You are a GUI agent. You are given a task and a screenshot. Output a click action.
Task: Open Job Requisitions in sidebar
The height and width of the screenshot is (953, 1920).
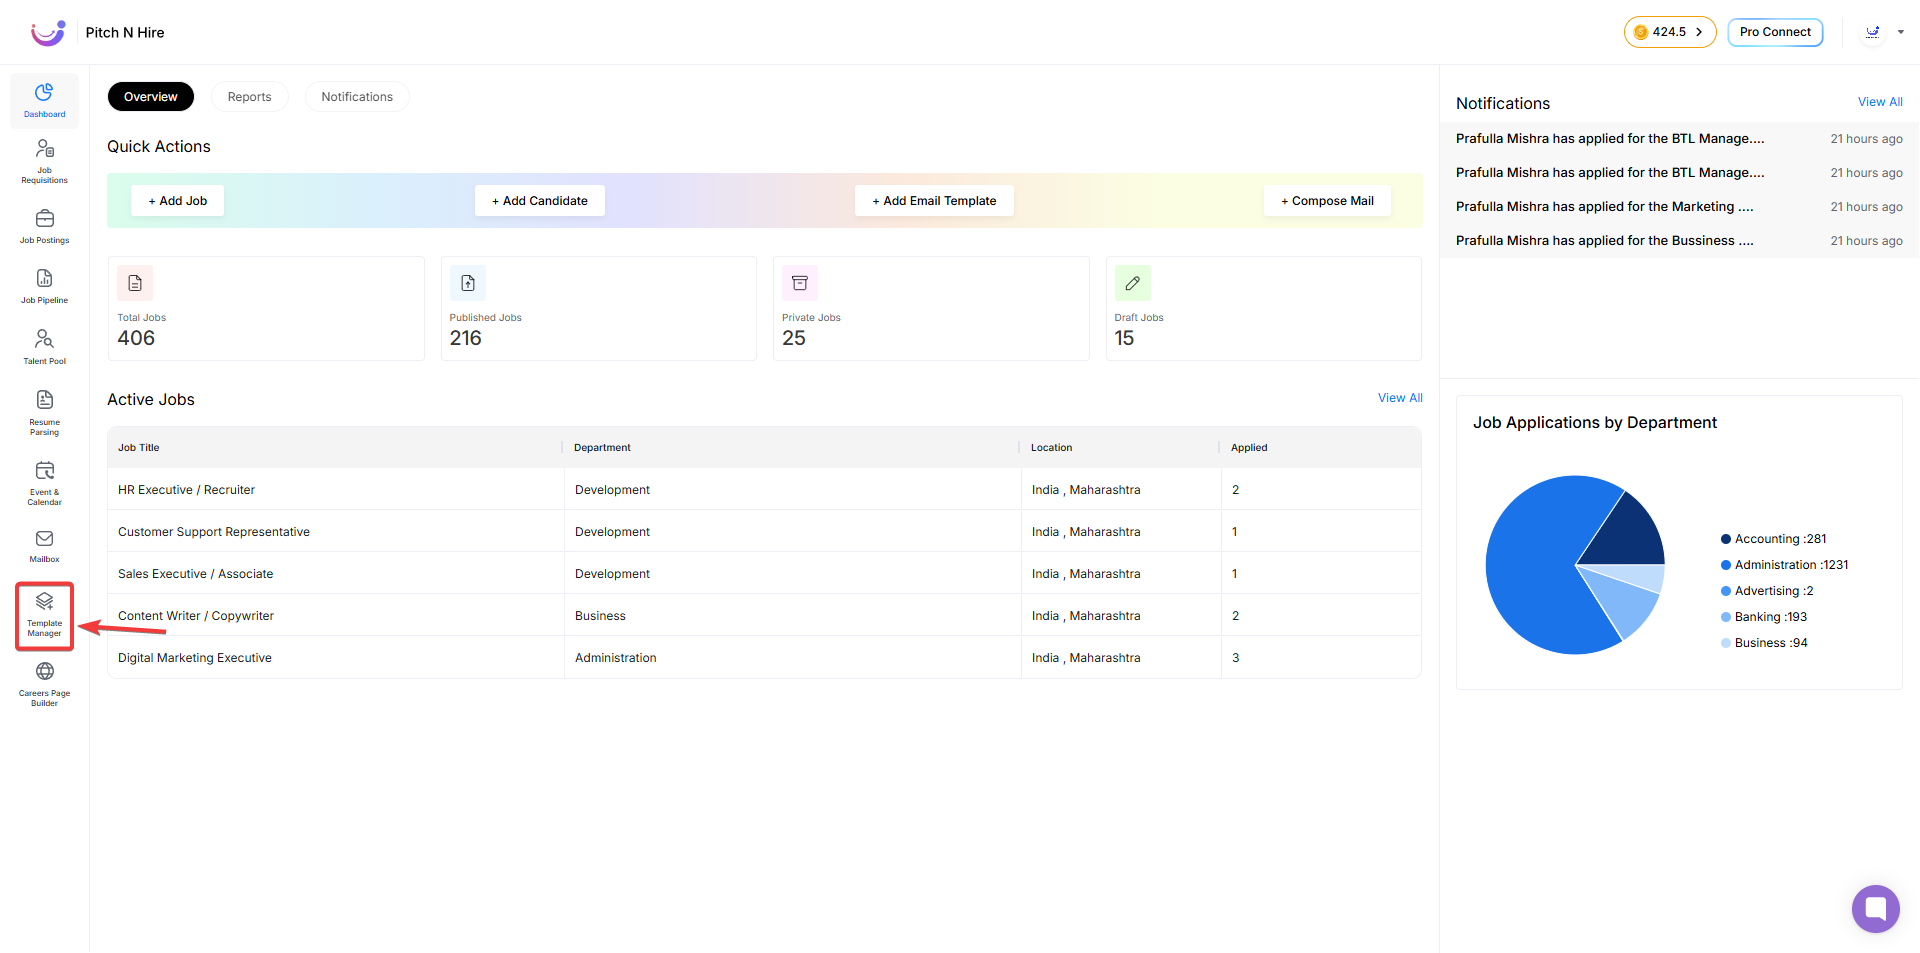[x=44, y=161]
